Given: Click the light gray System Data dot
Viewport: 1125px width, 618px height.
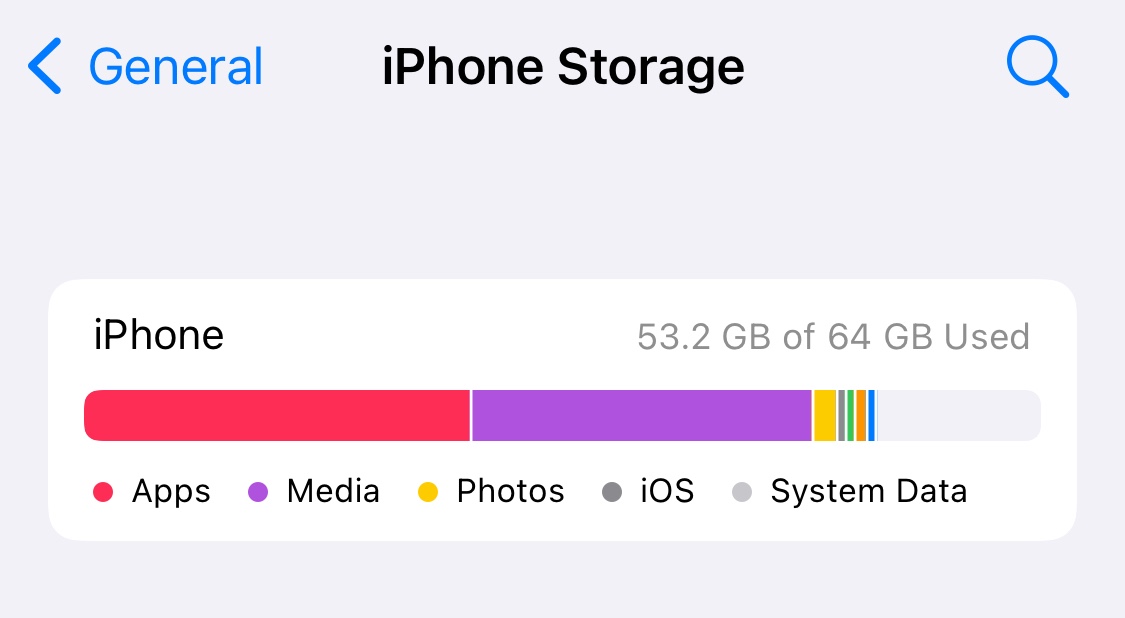Looking at the screenshot, I should (x=741, y=492).
